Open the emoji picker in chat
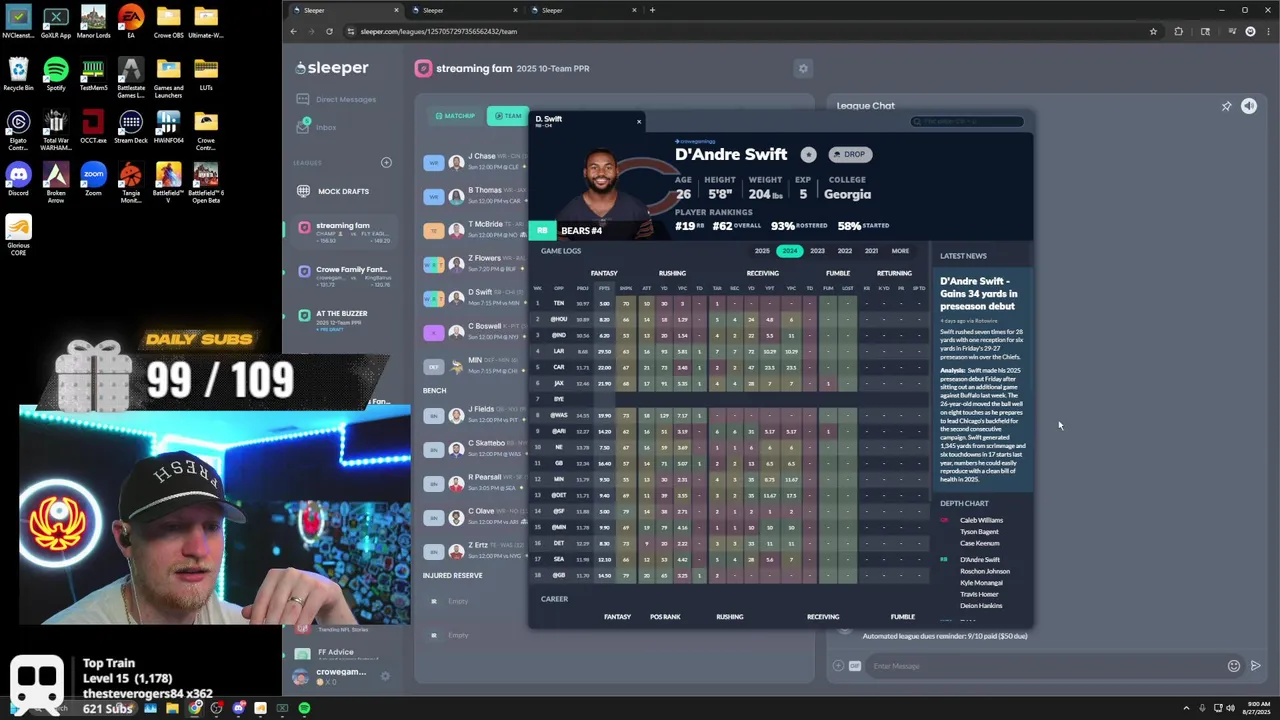 (1234, 666)
